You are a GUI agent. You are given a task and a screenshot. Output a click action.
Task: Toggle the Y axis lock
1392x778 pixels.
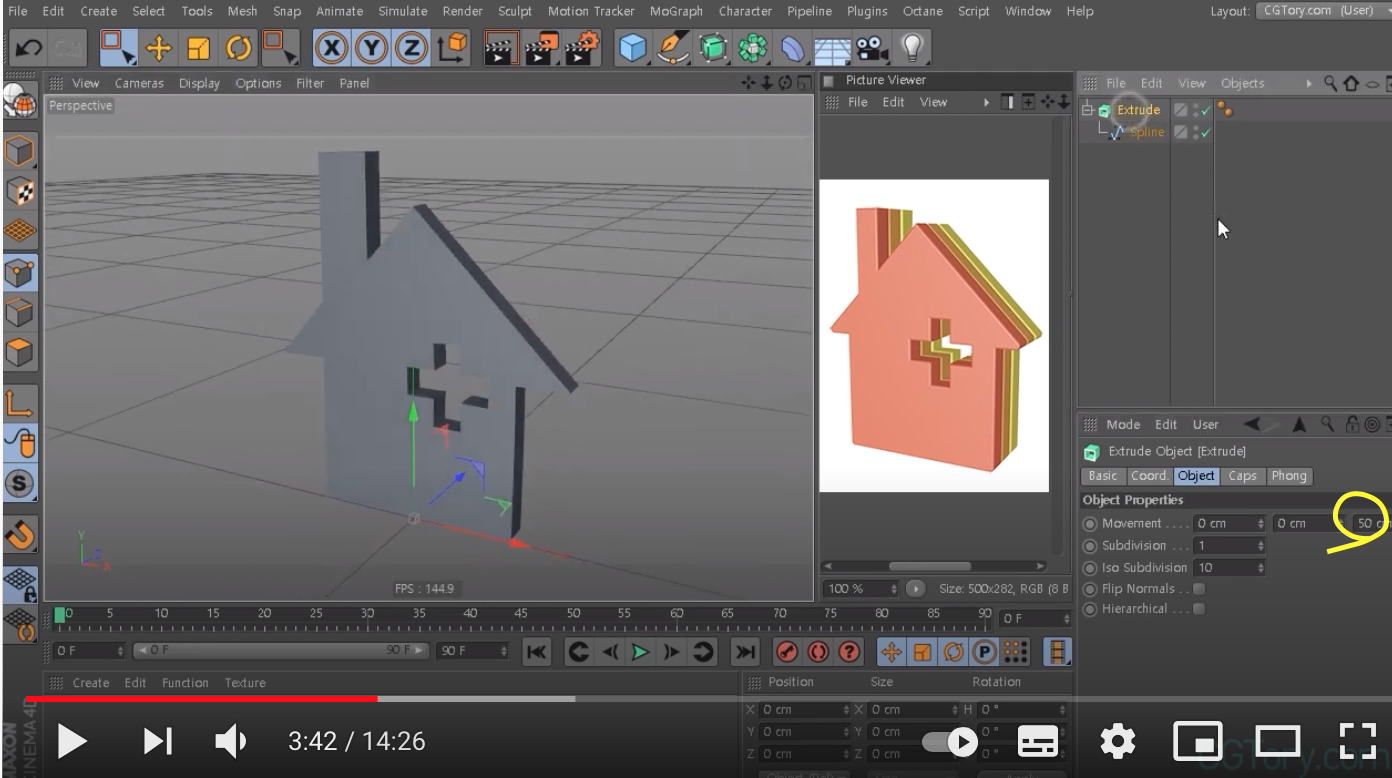pyautogui.click(x=371, y=47)
